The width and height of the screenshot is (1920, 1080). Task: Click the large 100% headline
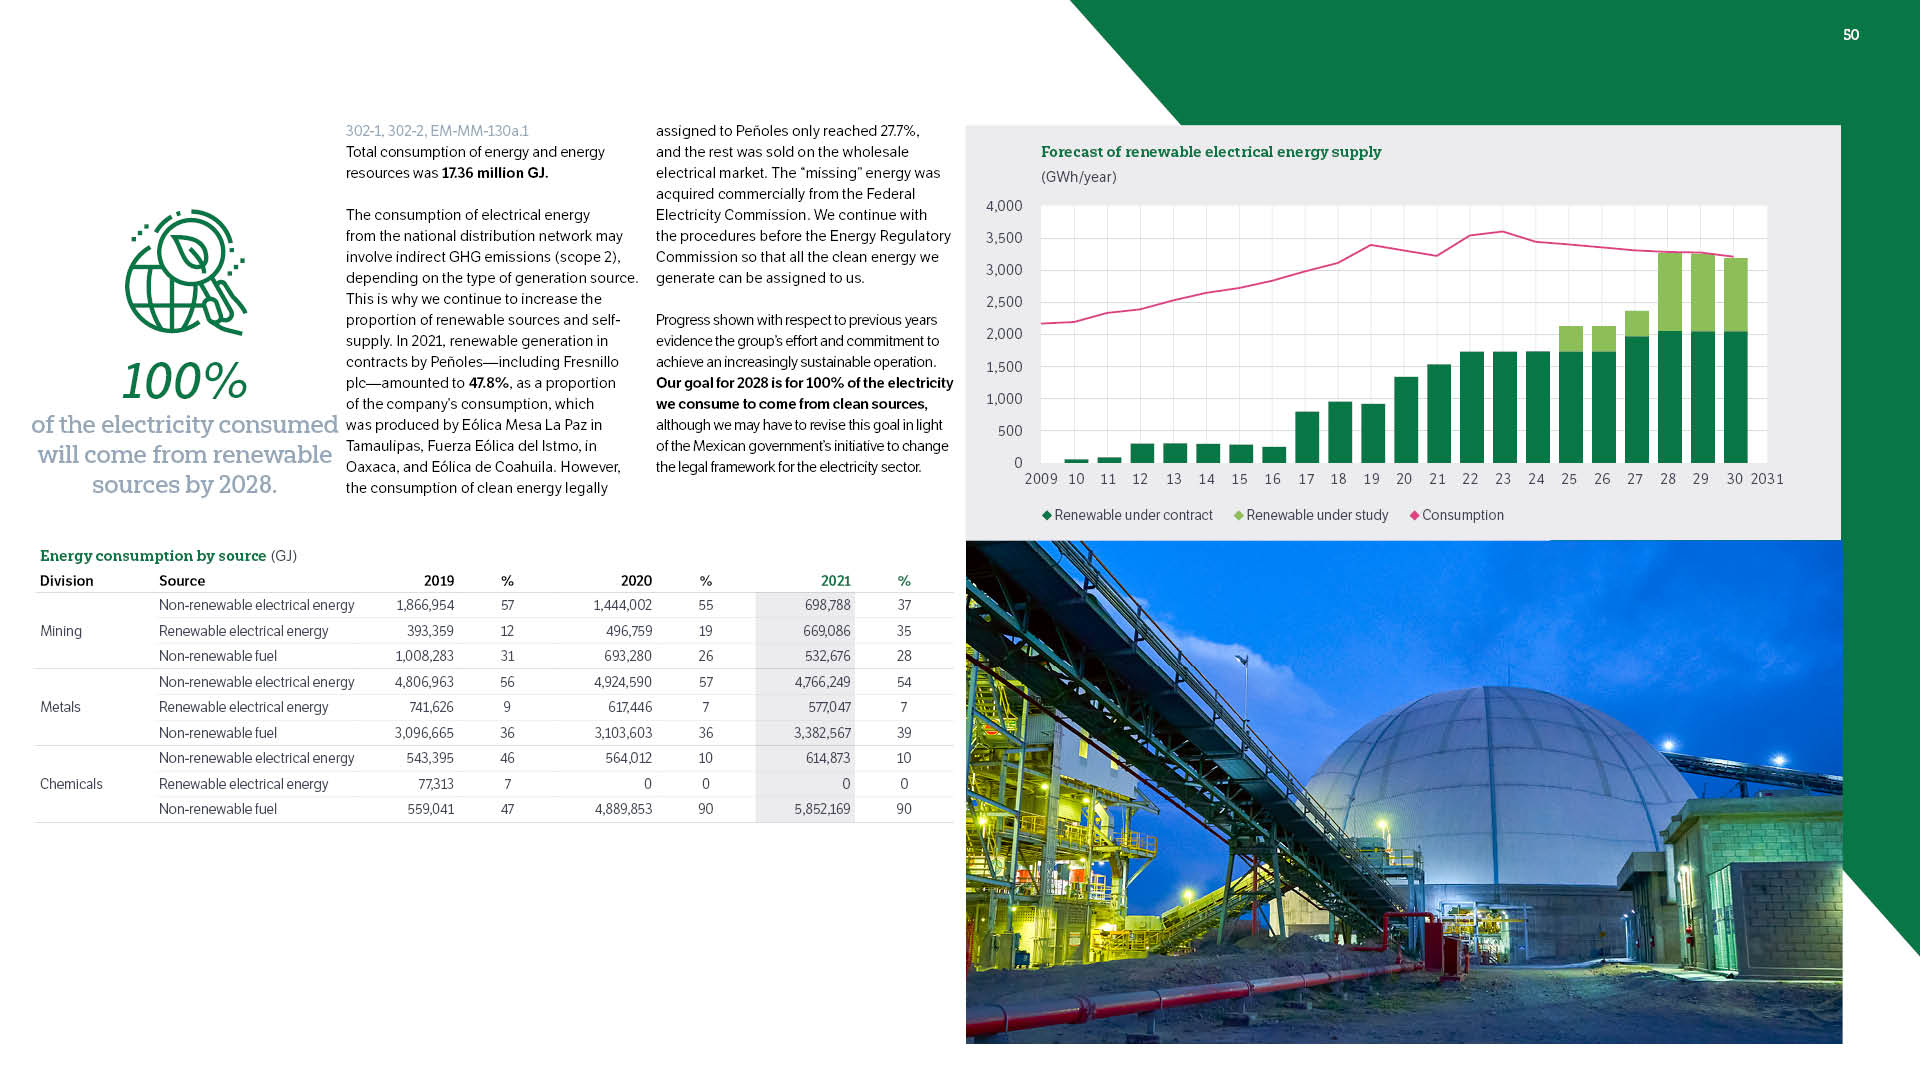click(185, 381)
